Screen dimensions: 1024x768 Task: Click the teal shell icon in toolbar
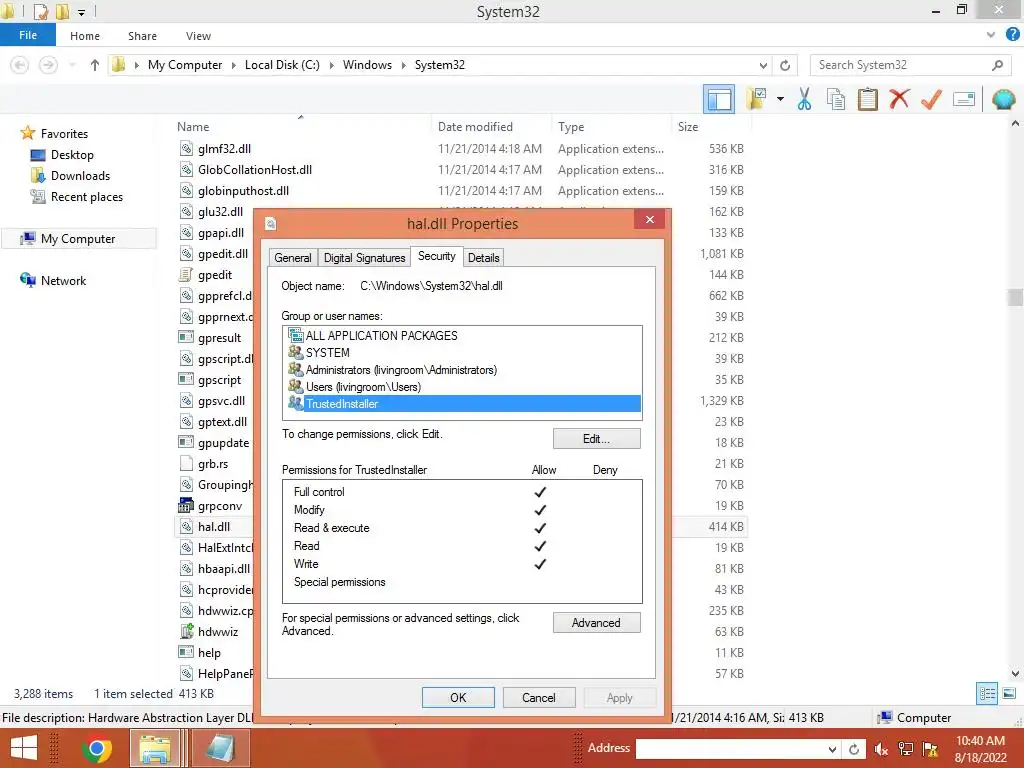point(1004,99)
